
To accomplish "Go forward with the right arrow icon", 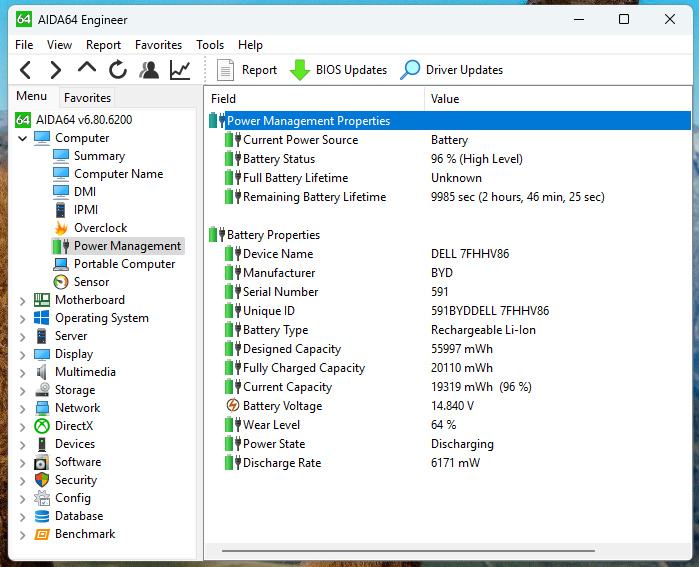I will point(55,70).
